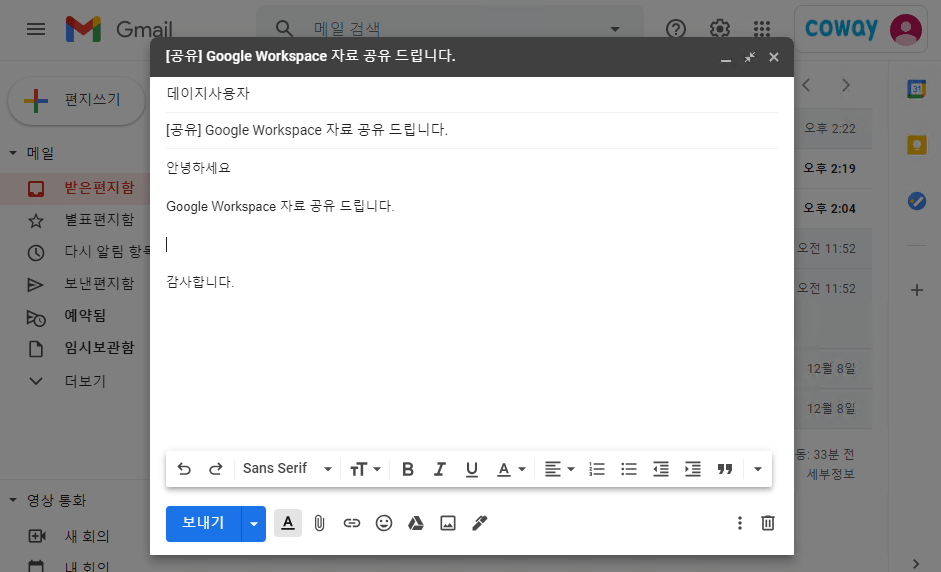
Task: Click the subject line field
Action: [472, 130]
